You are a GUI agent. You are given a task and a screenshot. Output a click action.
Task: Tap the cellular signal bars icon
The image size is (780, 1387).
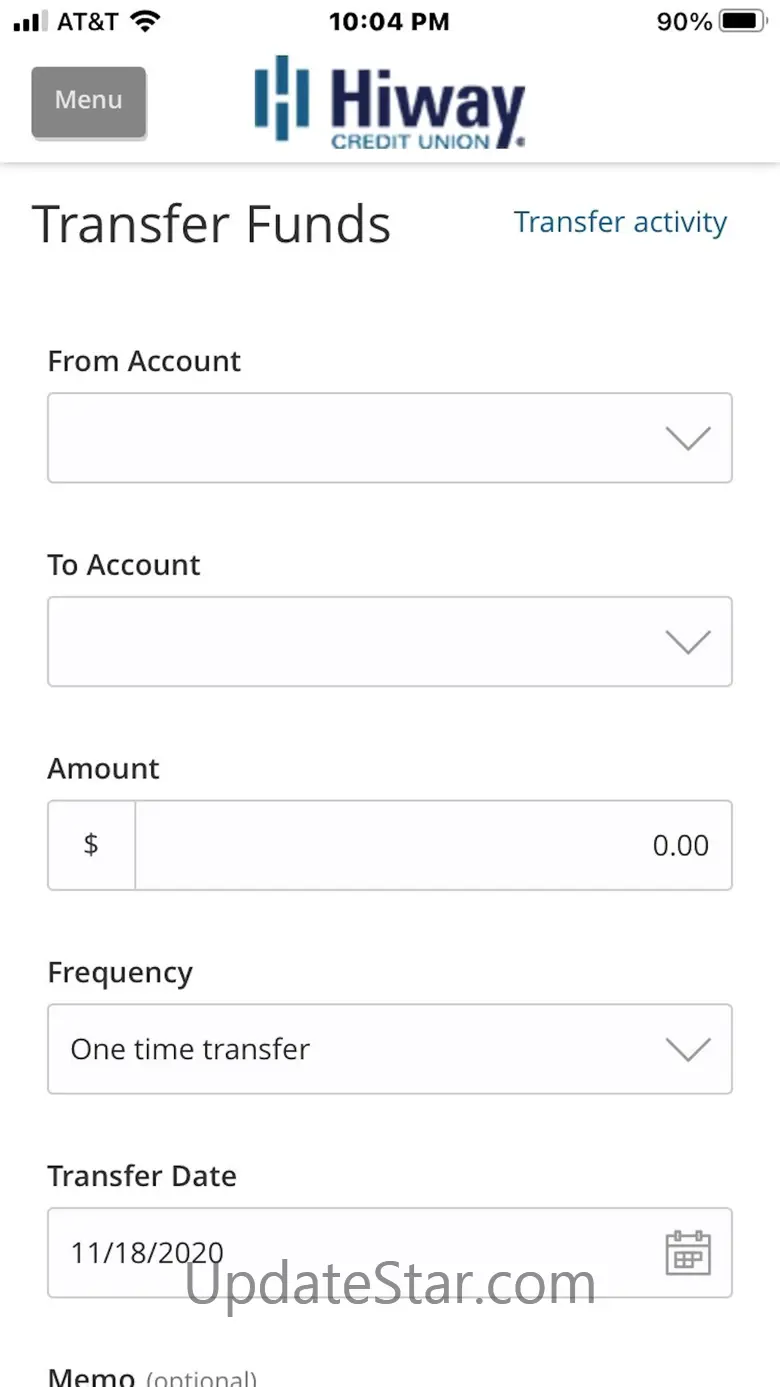[31, 22]
